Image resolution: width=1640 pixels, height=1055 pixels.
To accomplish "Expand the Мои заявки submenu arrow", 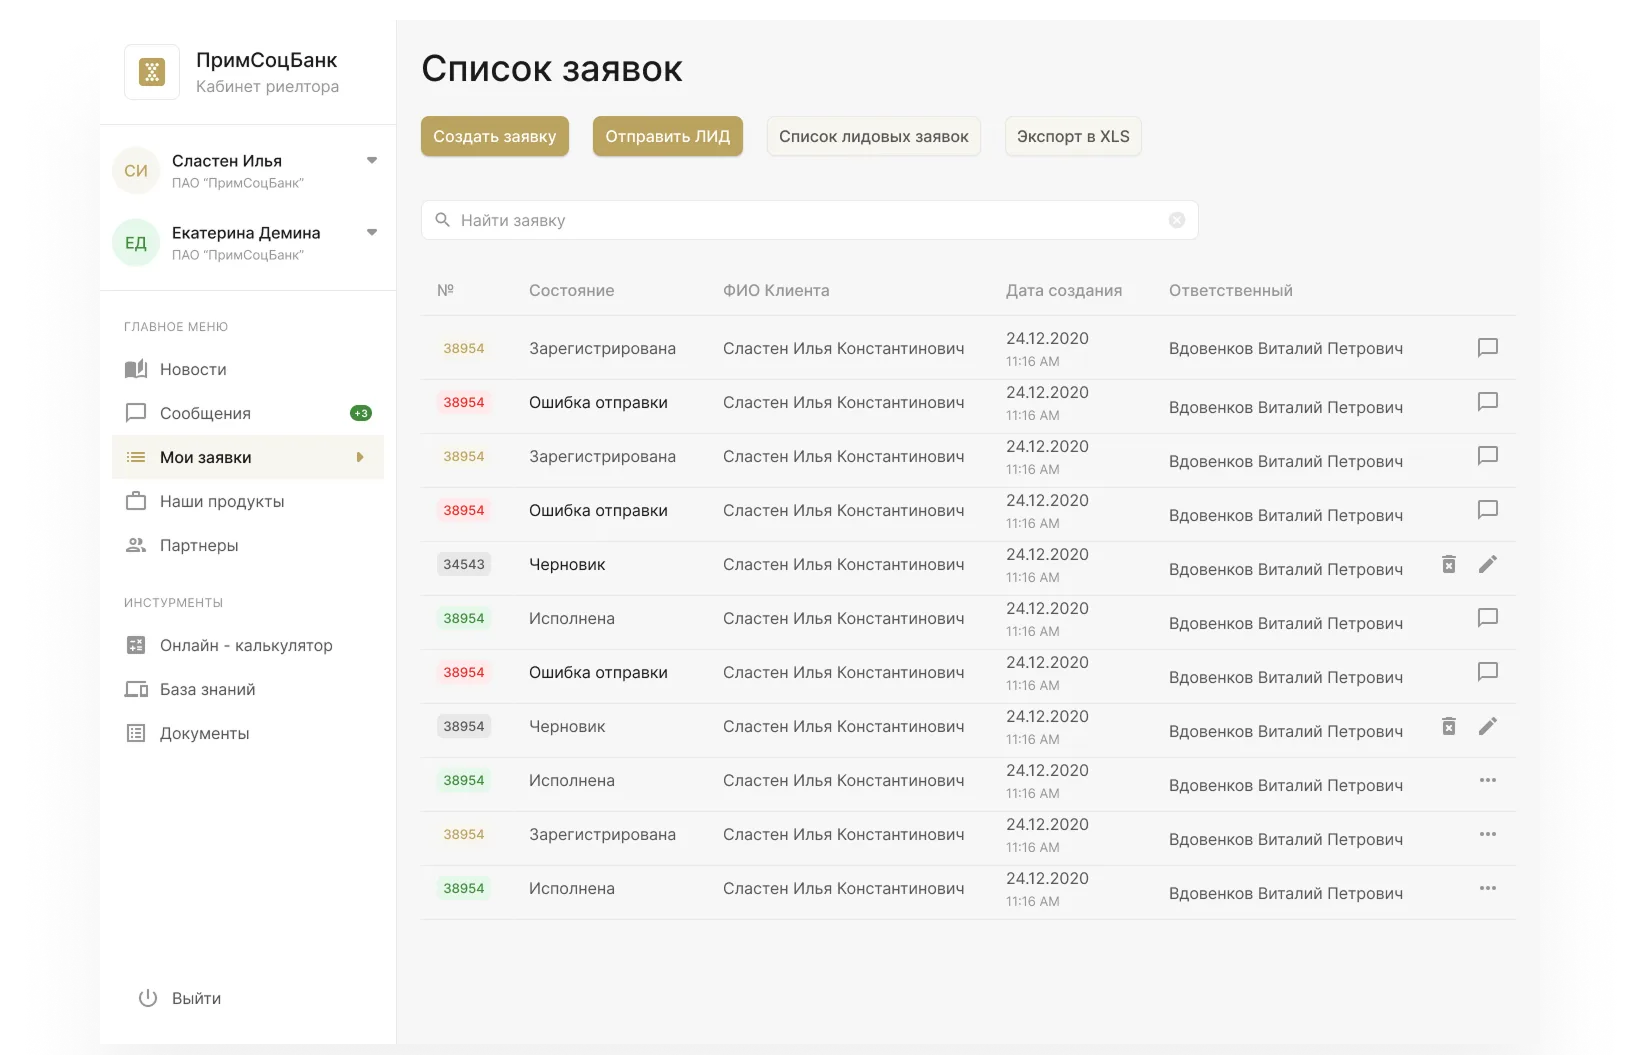I will [360, 457].
